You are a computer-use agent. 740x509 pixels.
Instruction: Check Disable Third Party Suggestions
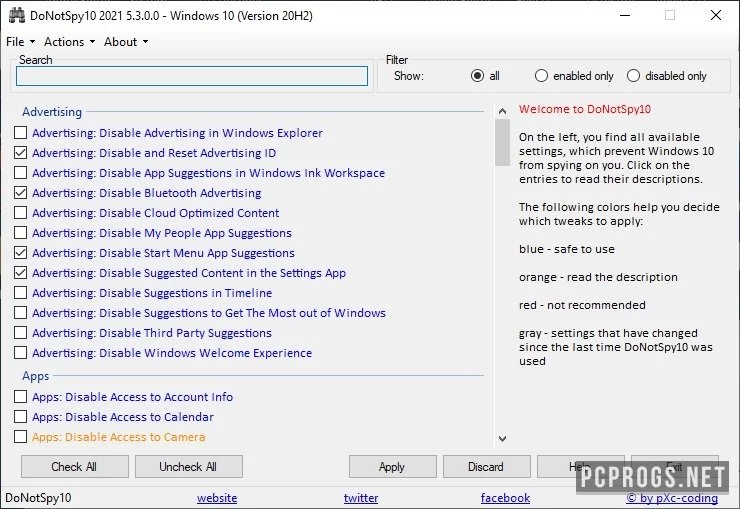(20, 333)
